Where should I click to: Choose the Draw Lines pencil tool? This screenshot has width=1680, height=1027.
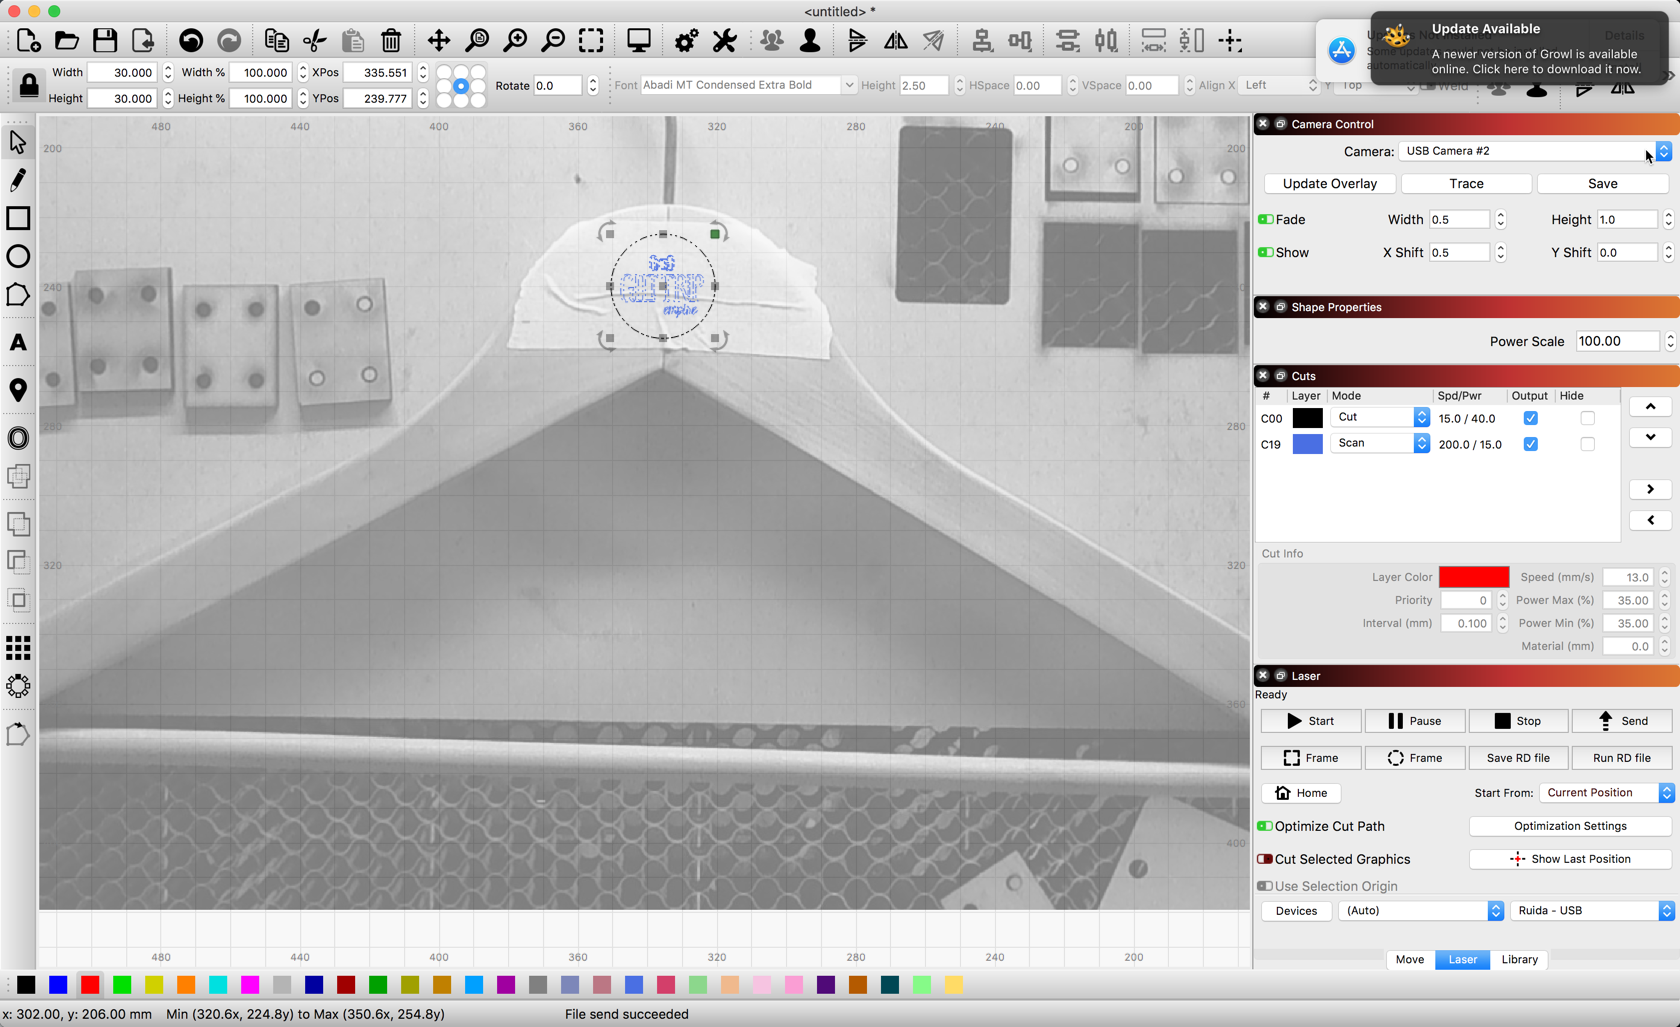18,180
